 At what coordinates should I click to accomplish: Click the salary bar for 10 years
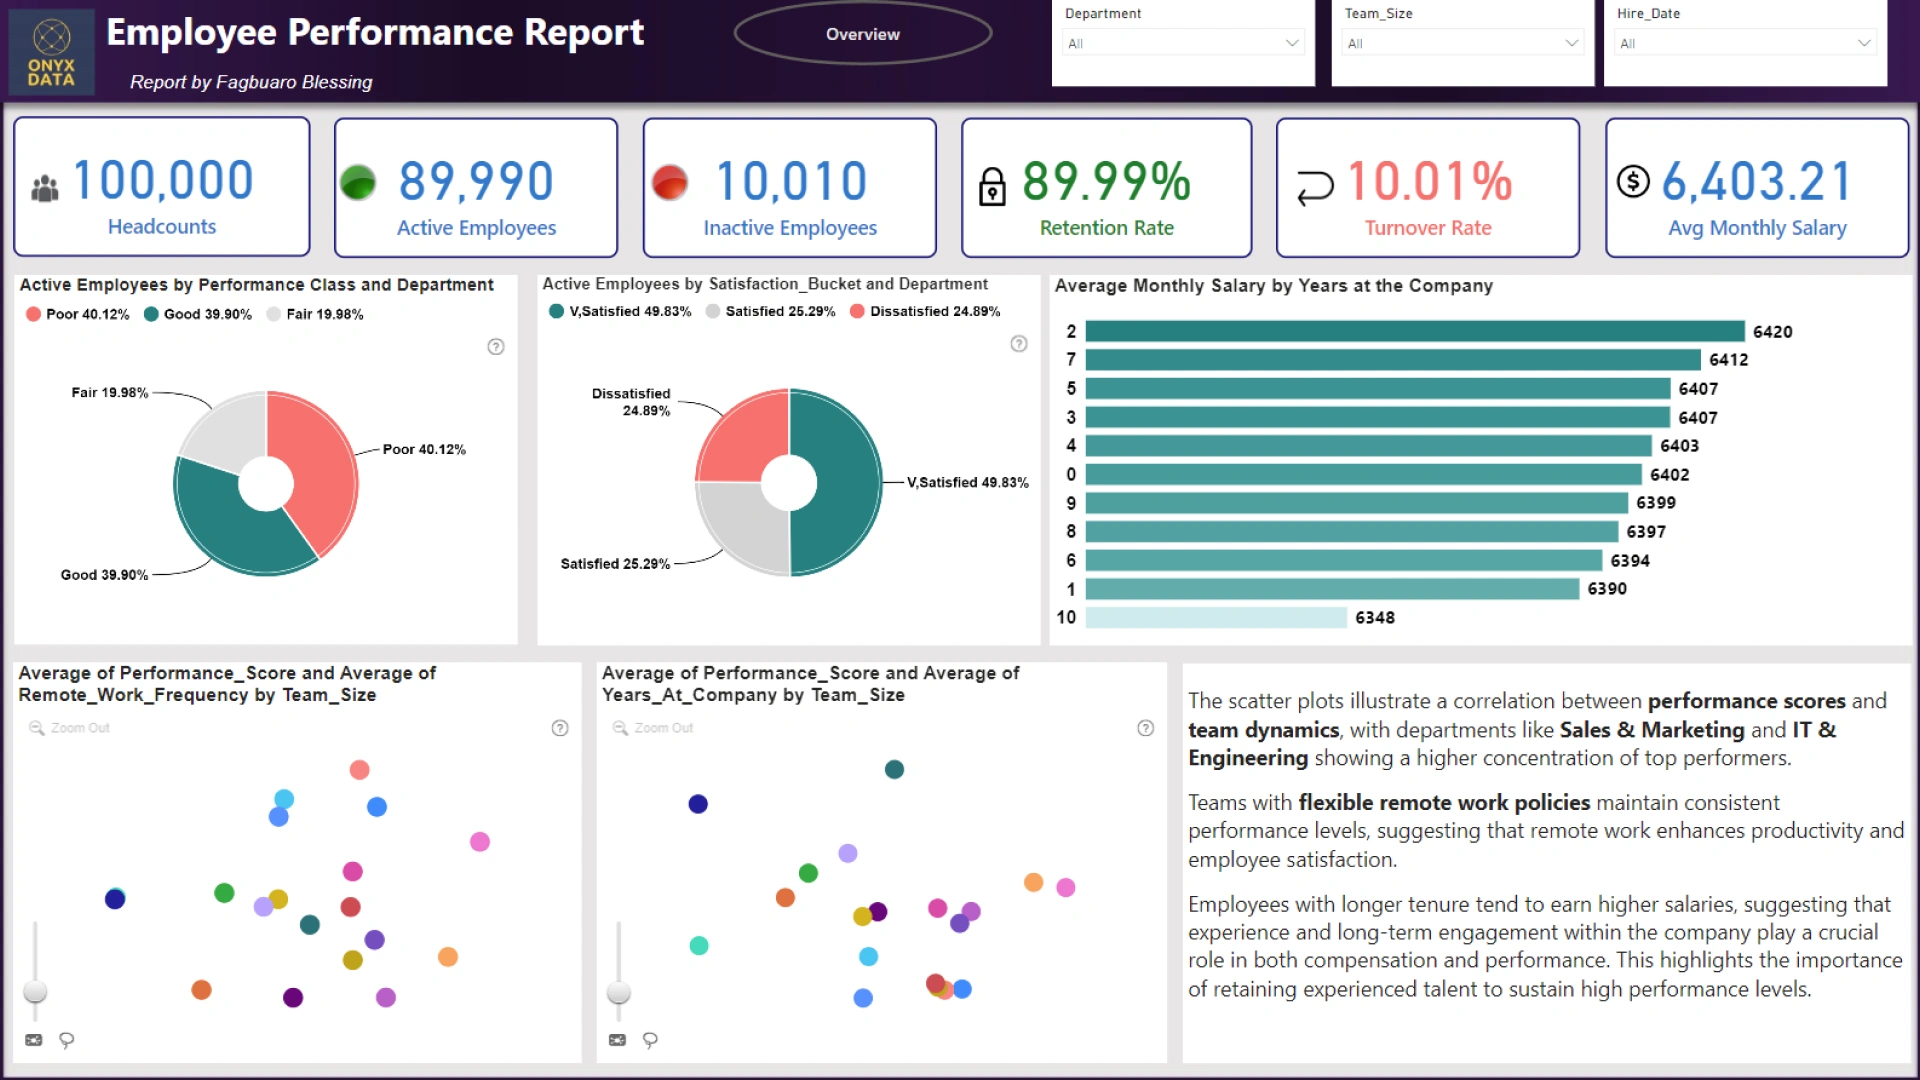1216,617
